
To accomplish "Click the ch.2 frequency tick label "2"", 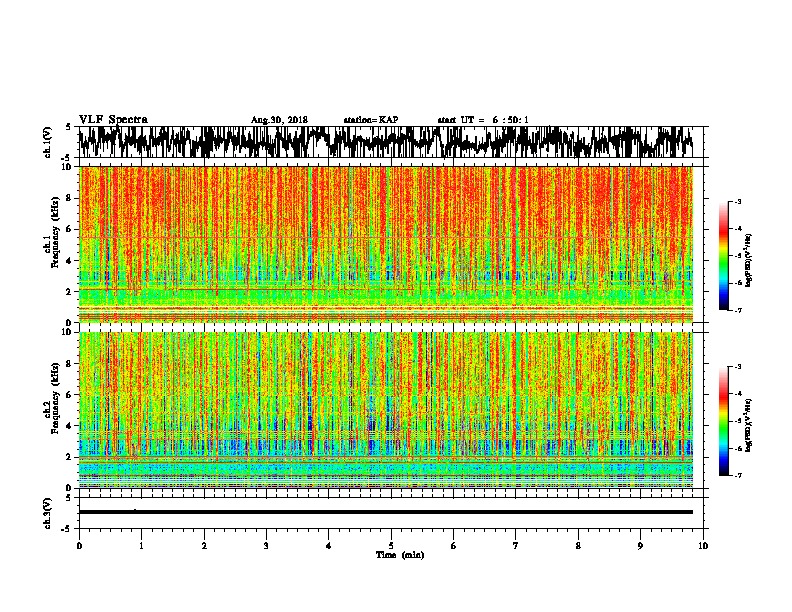I will 69,457.
